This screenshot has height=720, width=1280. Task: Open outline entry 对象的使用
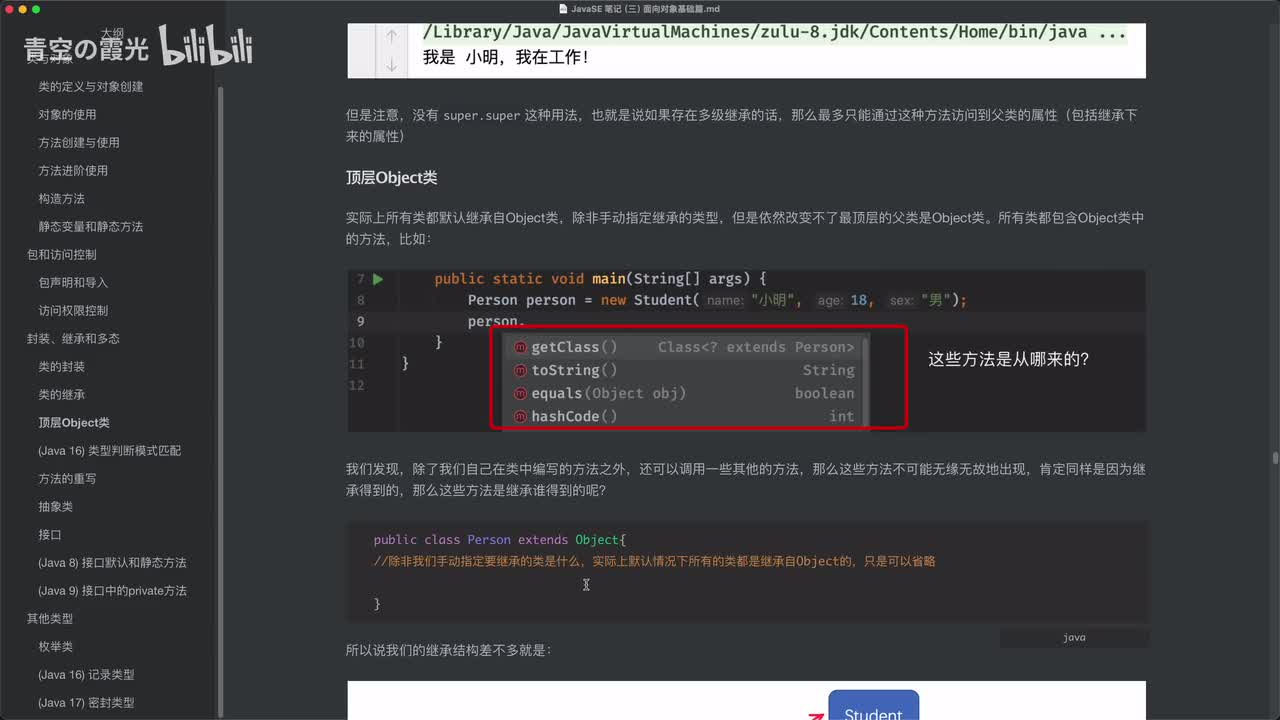(x=68, y=115)
